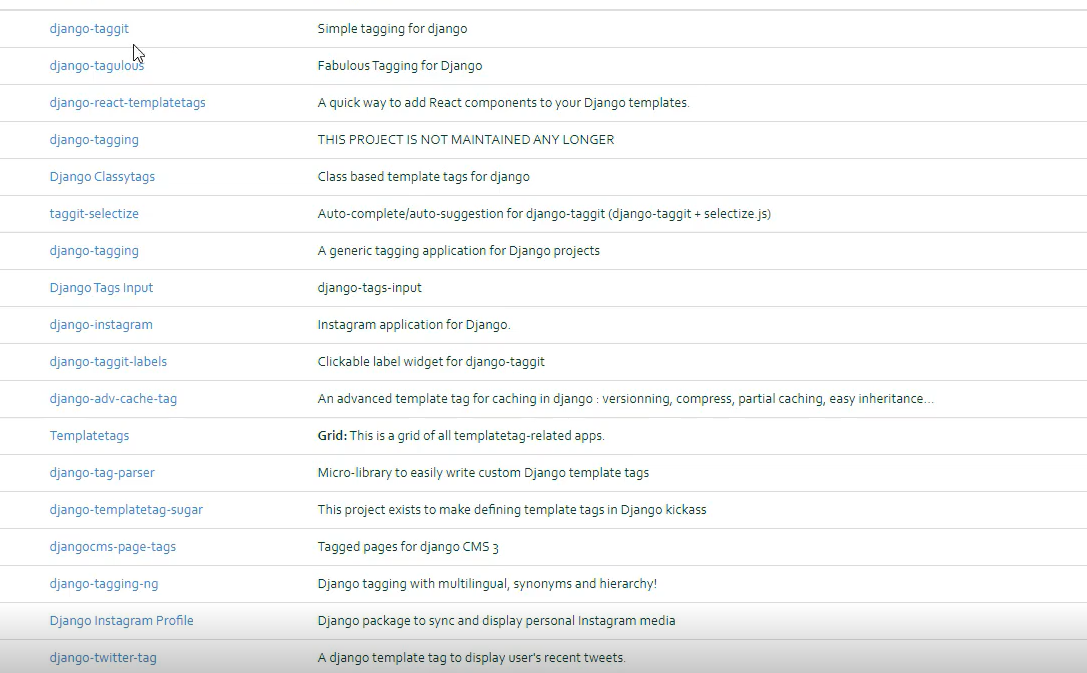Open the django-adv-cache-tag link
Screen dimensions: 1087x673
[113, 399]
